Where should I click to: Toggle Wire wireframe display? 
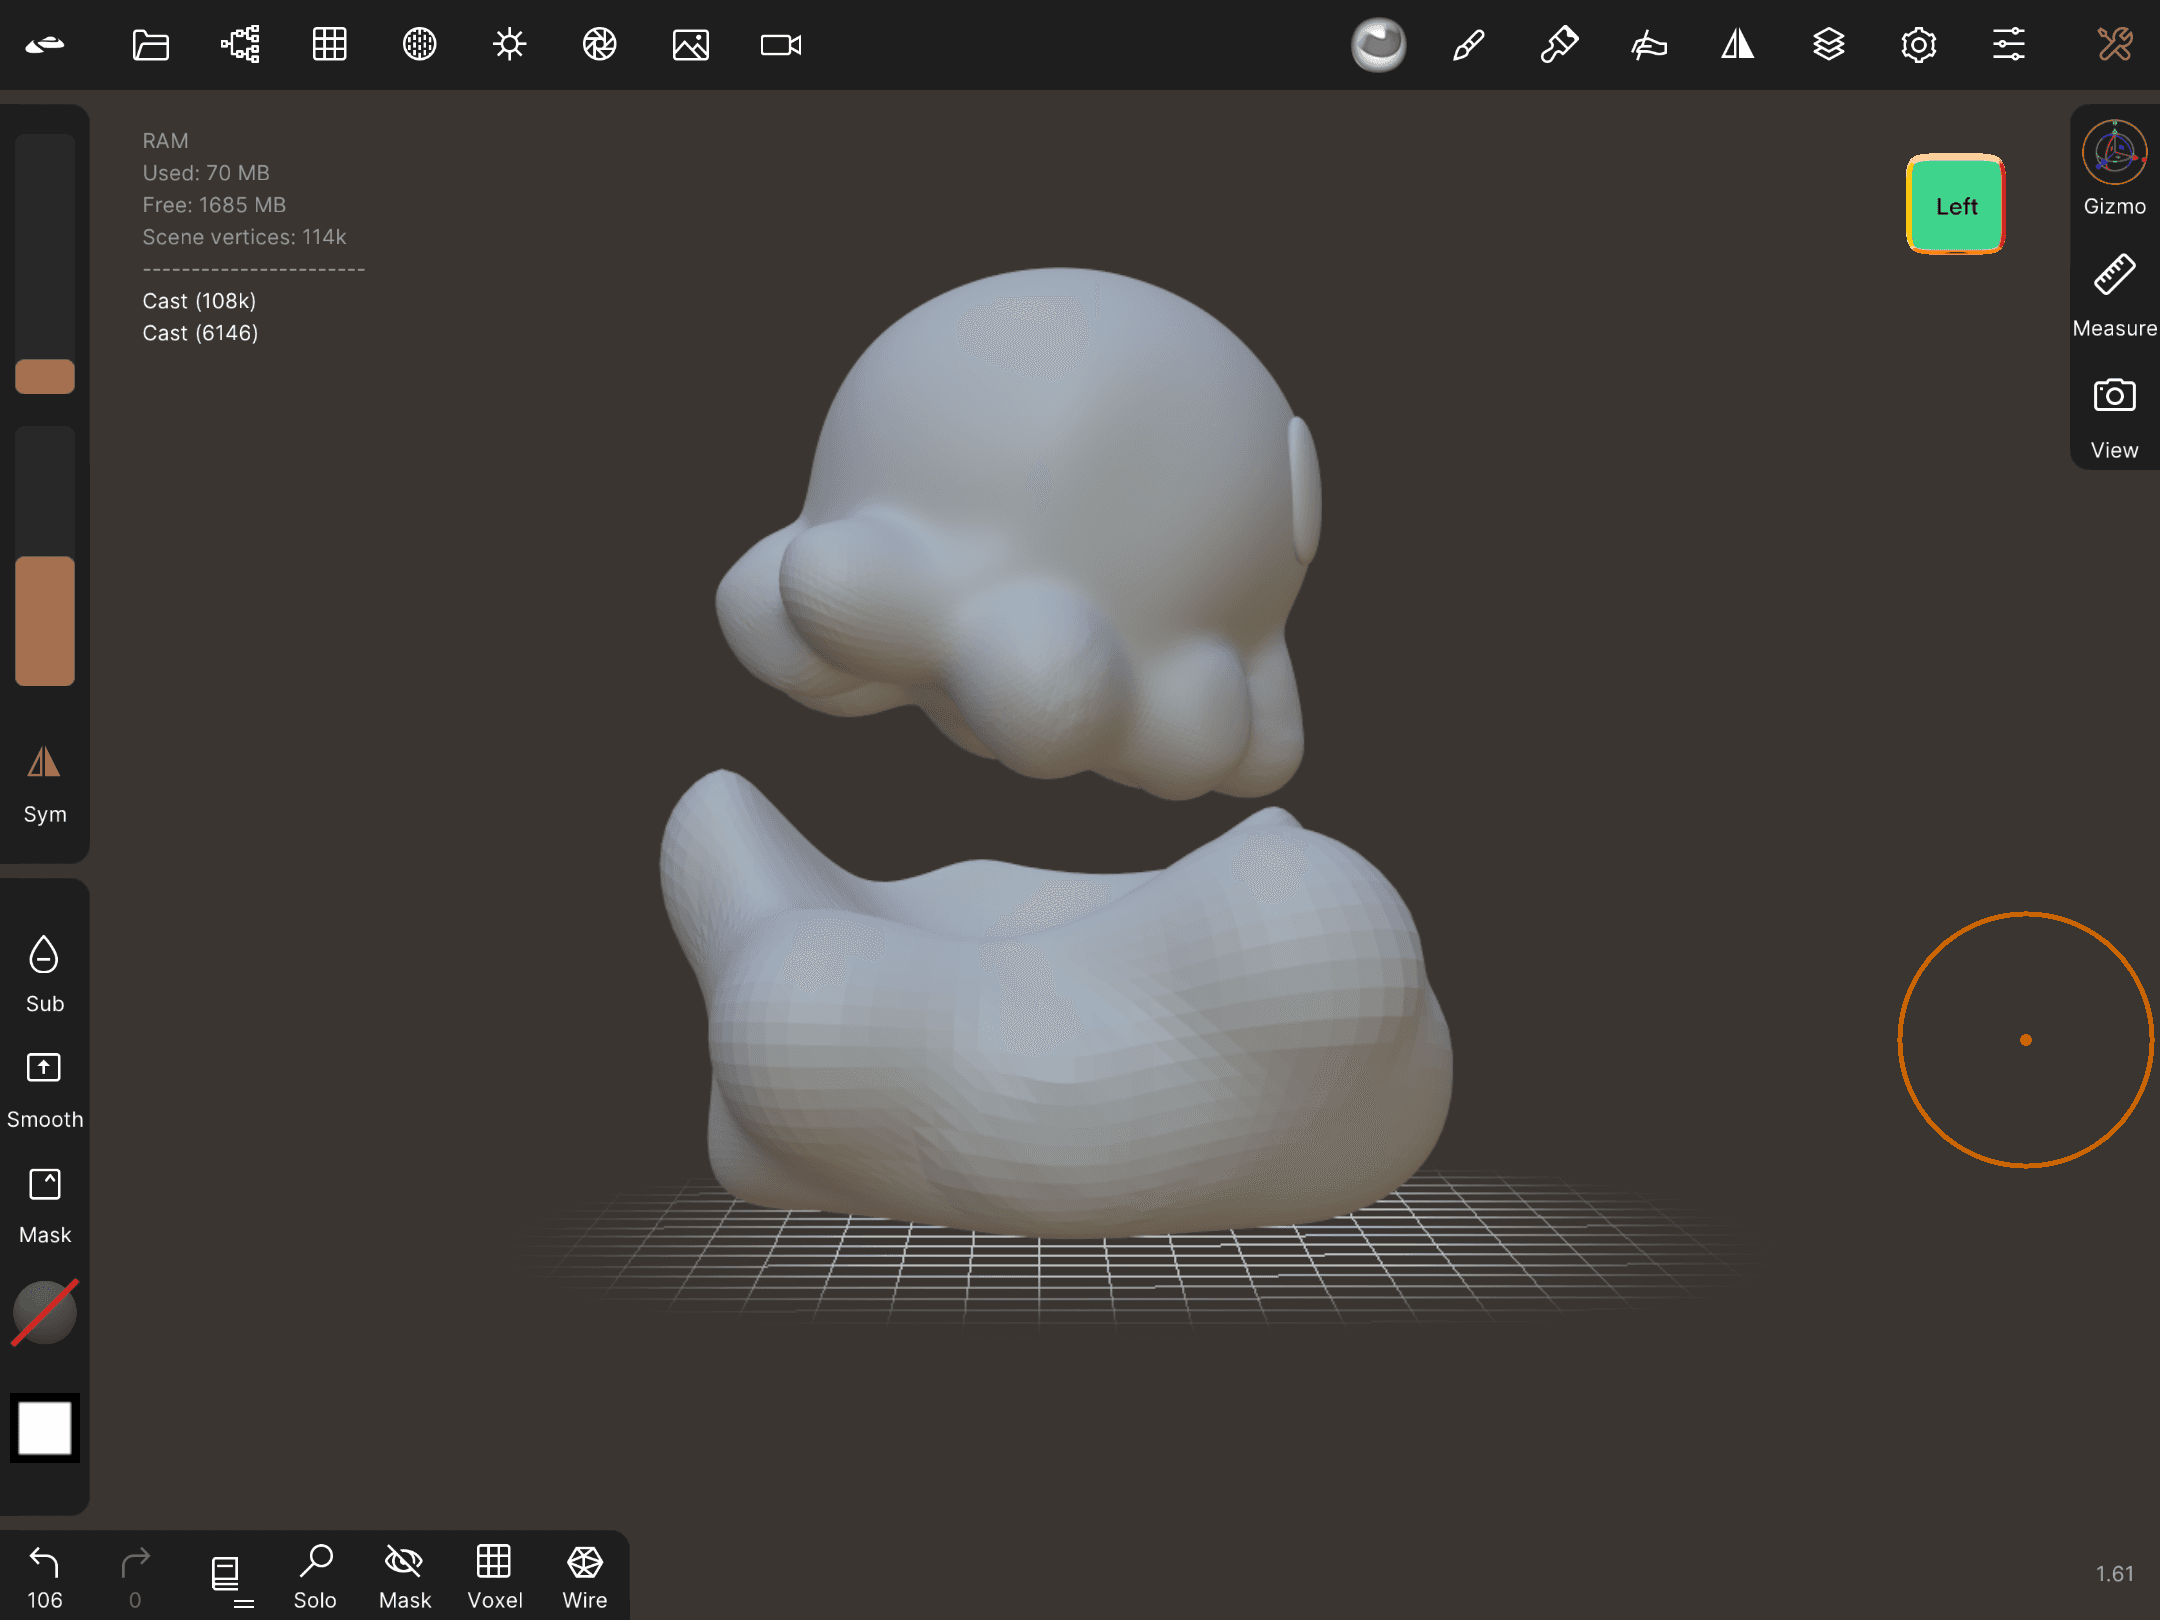pos(584,1577)
